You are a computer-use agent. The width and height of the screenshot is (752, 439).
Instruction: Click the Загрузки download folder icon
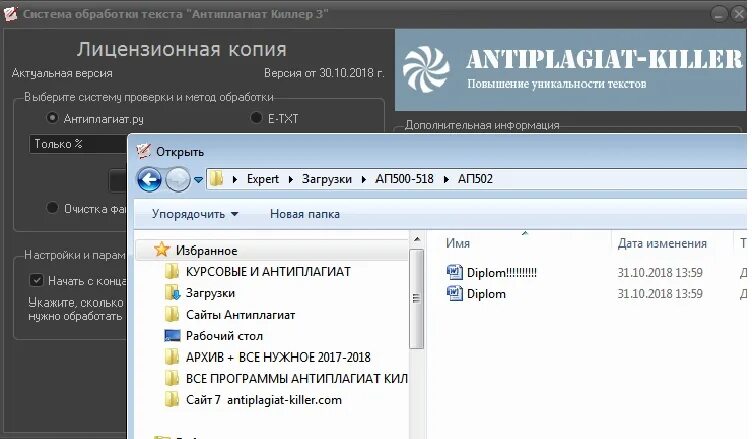tap(171, 292)
